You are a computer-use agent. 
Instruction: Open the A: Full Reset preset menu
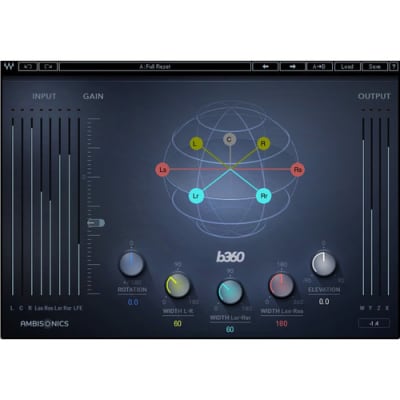click(x=155, y=66)
